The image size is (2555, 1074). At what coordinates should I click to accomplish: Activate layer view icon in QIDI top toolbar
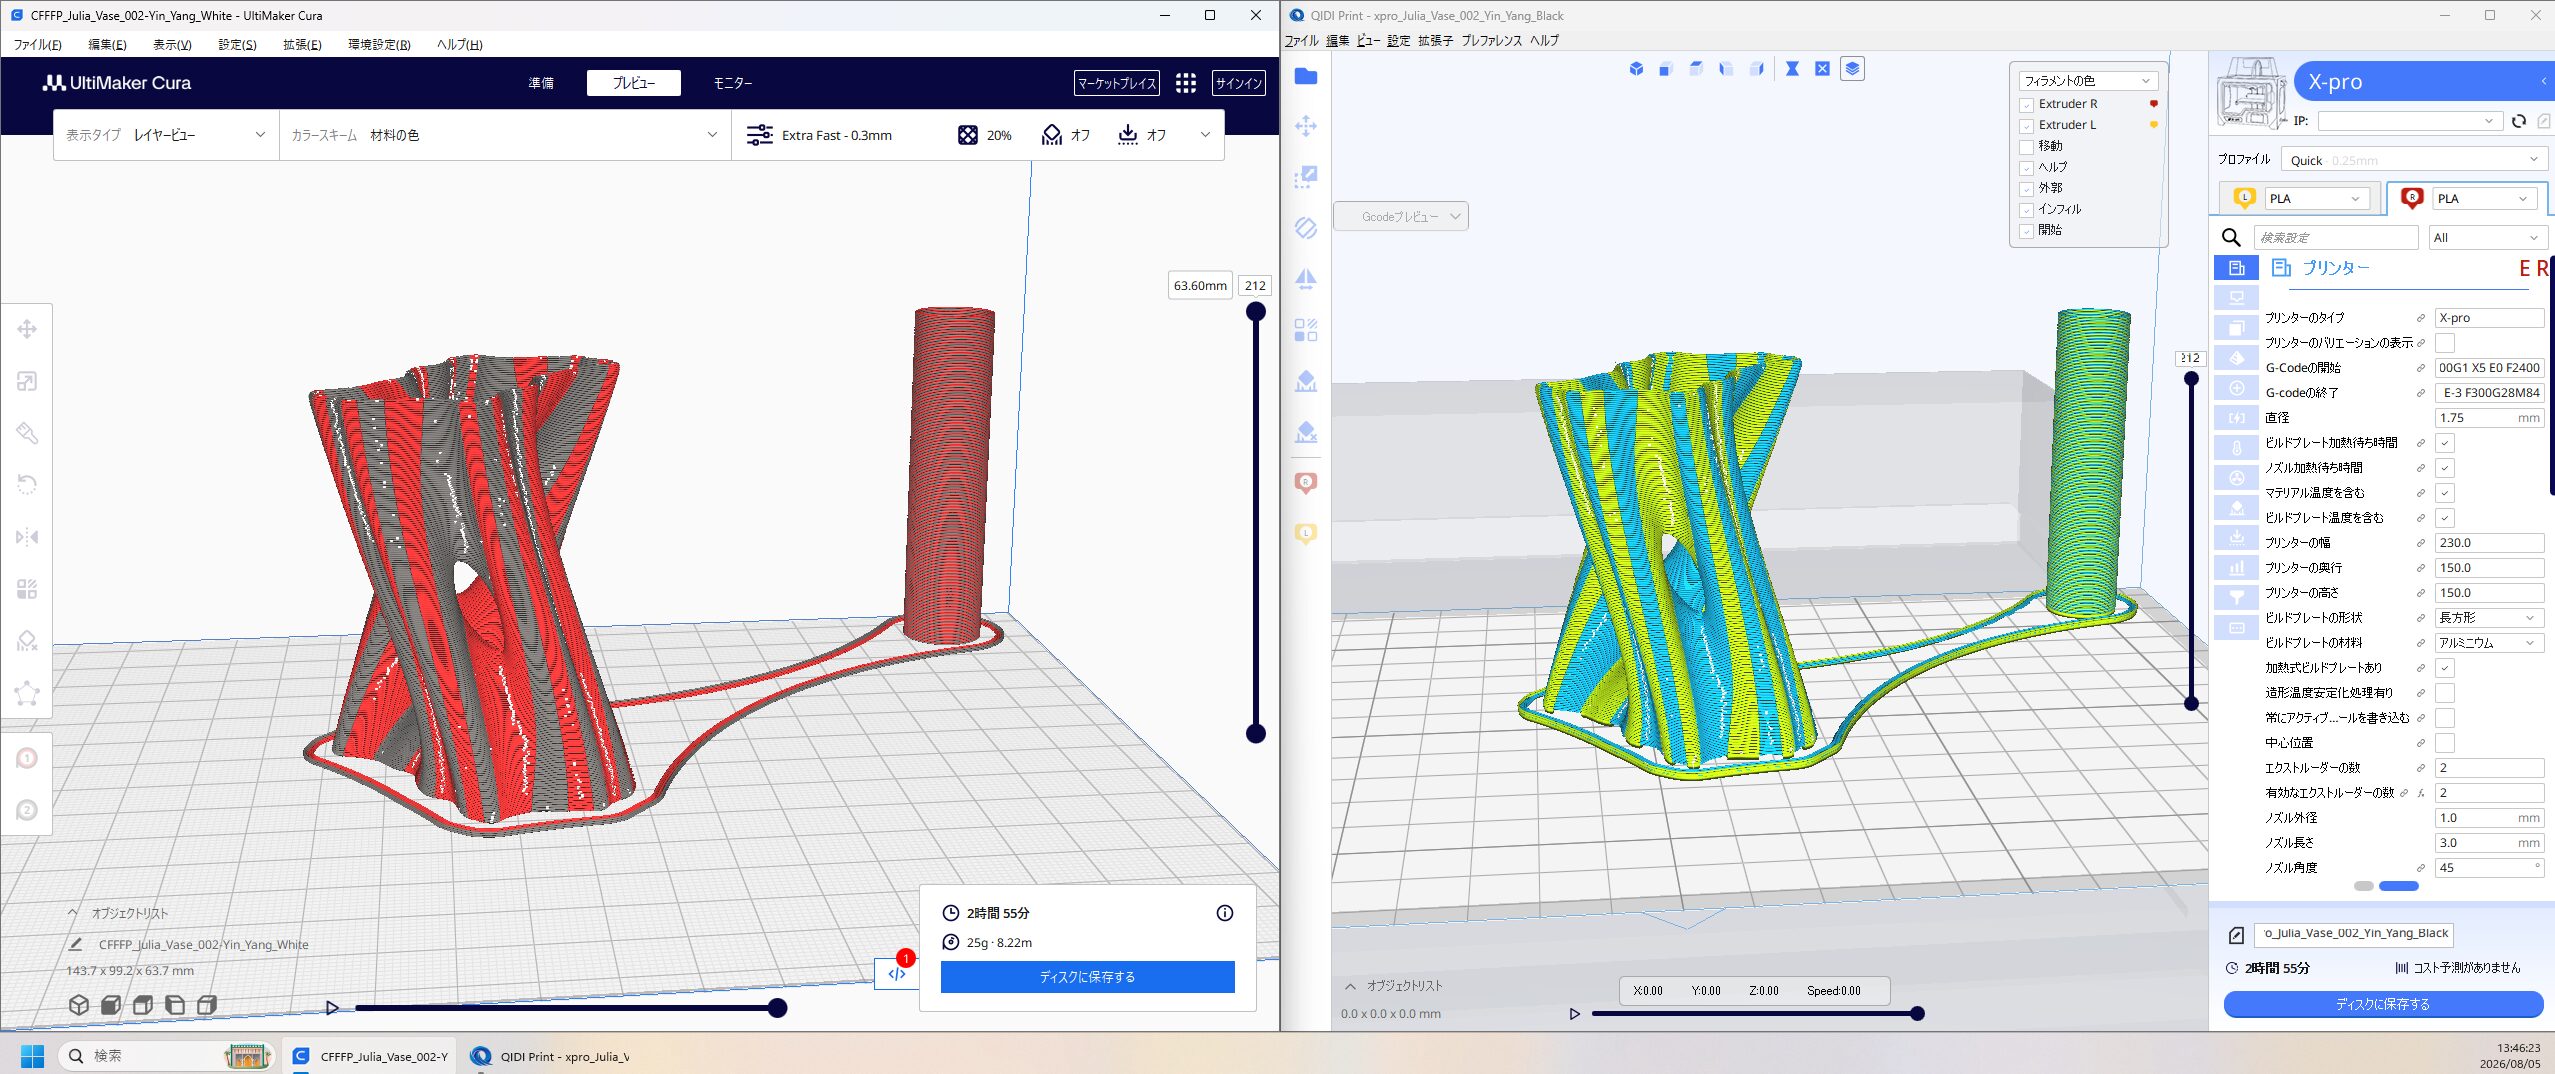pos(1852,69)
